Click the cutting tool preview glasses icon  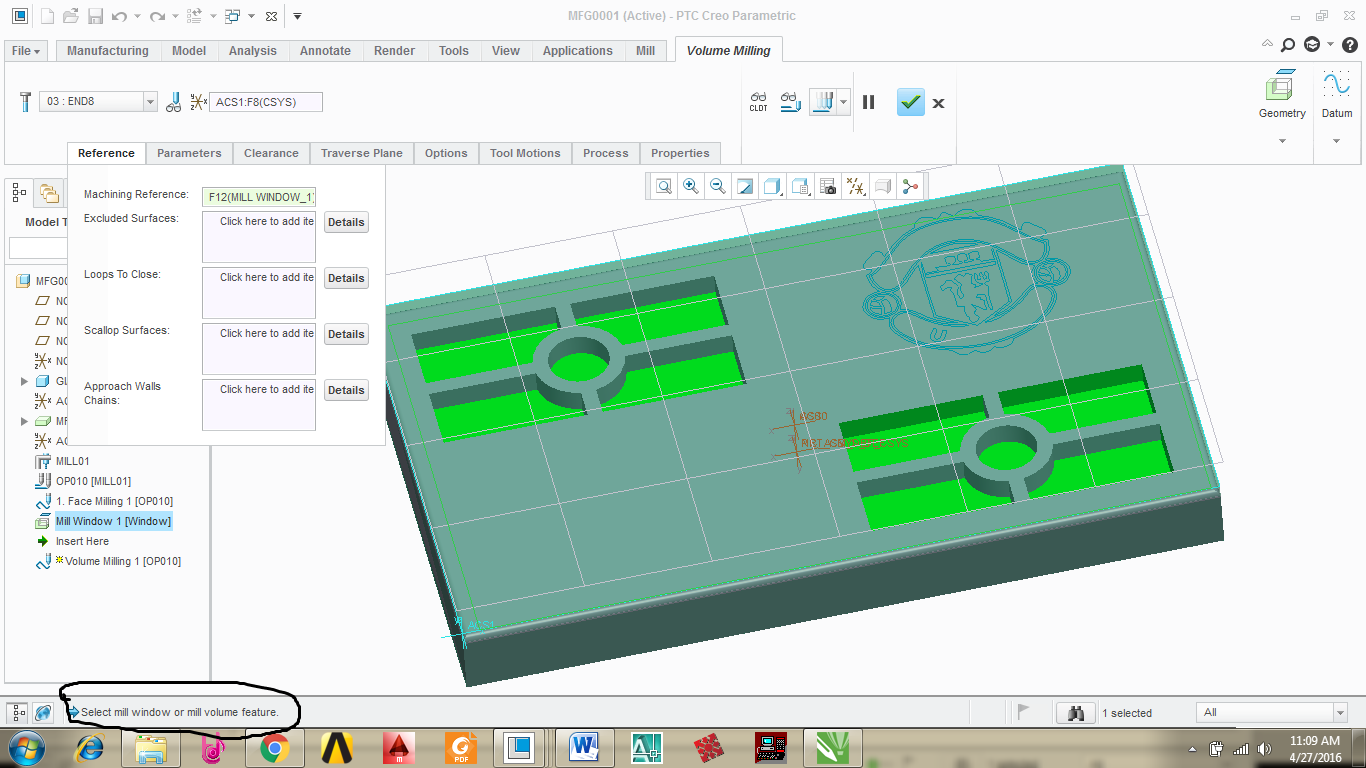tap(174, 101)
